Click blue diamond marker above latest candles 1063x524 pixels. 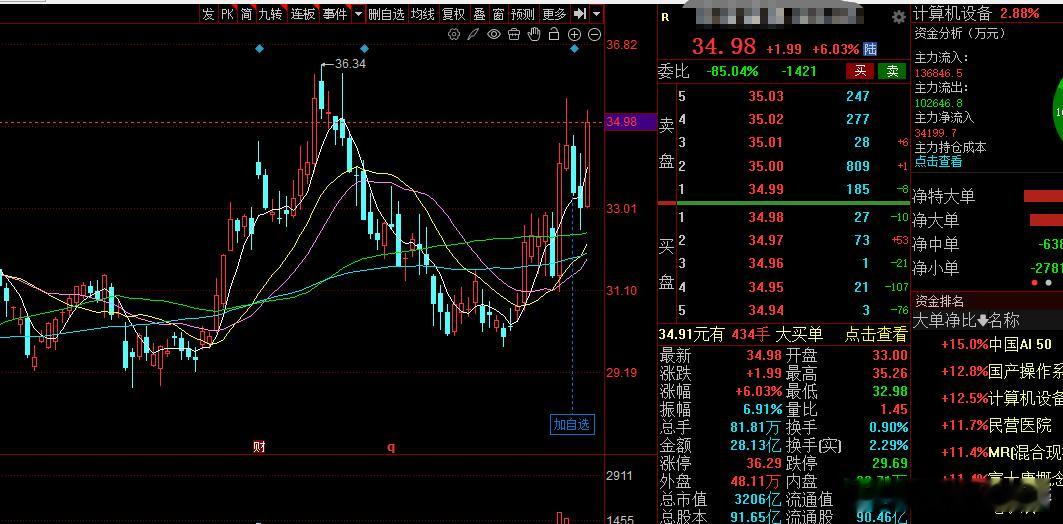(574, 49)
